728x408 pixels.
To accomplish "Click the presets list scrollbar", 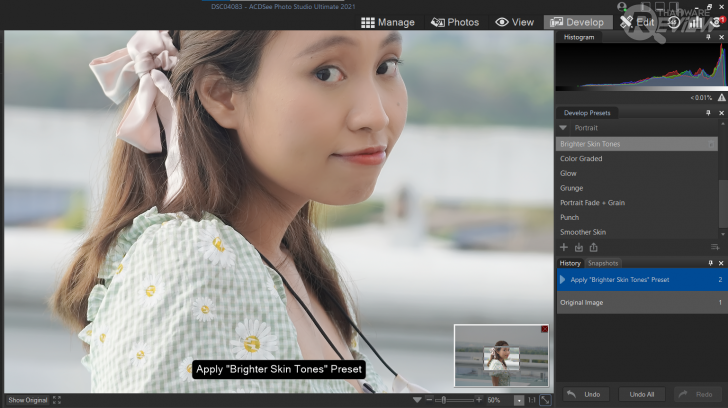I will pos(722,204).
